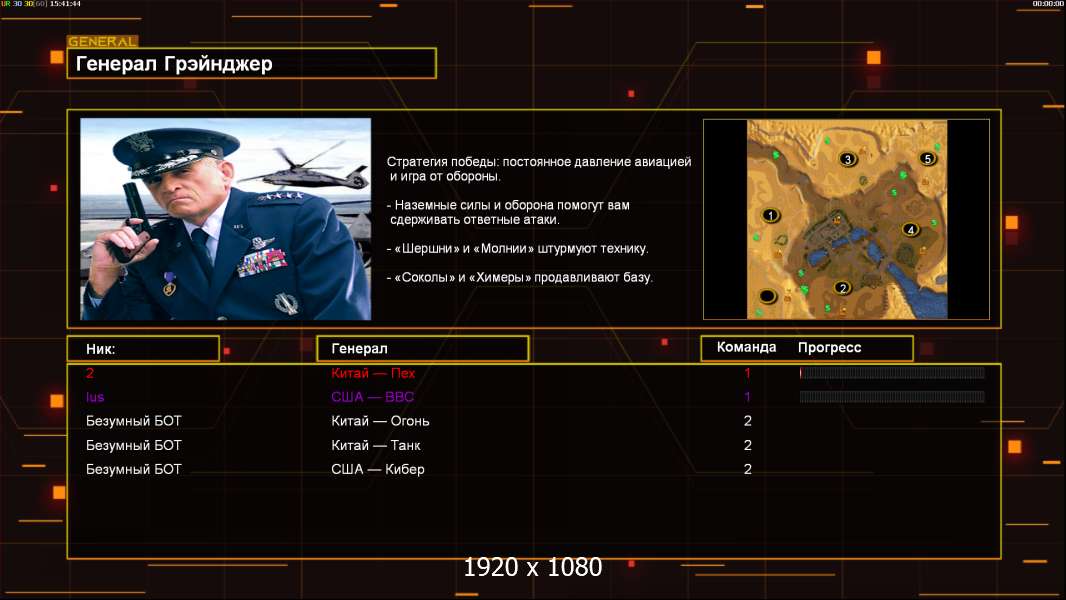This screenshot has height=600, width=1066.
Task: Click progress bar of player "lus"
Action: [892, 397]
